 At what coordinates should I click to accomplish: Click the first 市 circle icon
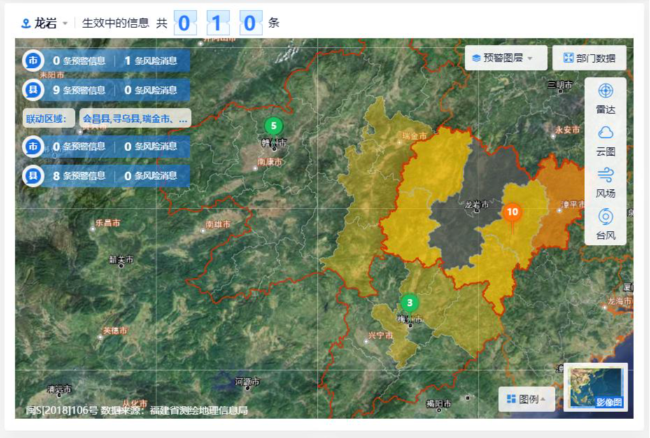33,60
